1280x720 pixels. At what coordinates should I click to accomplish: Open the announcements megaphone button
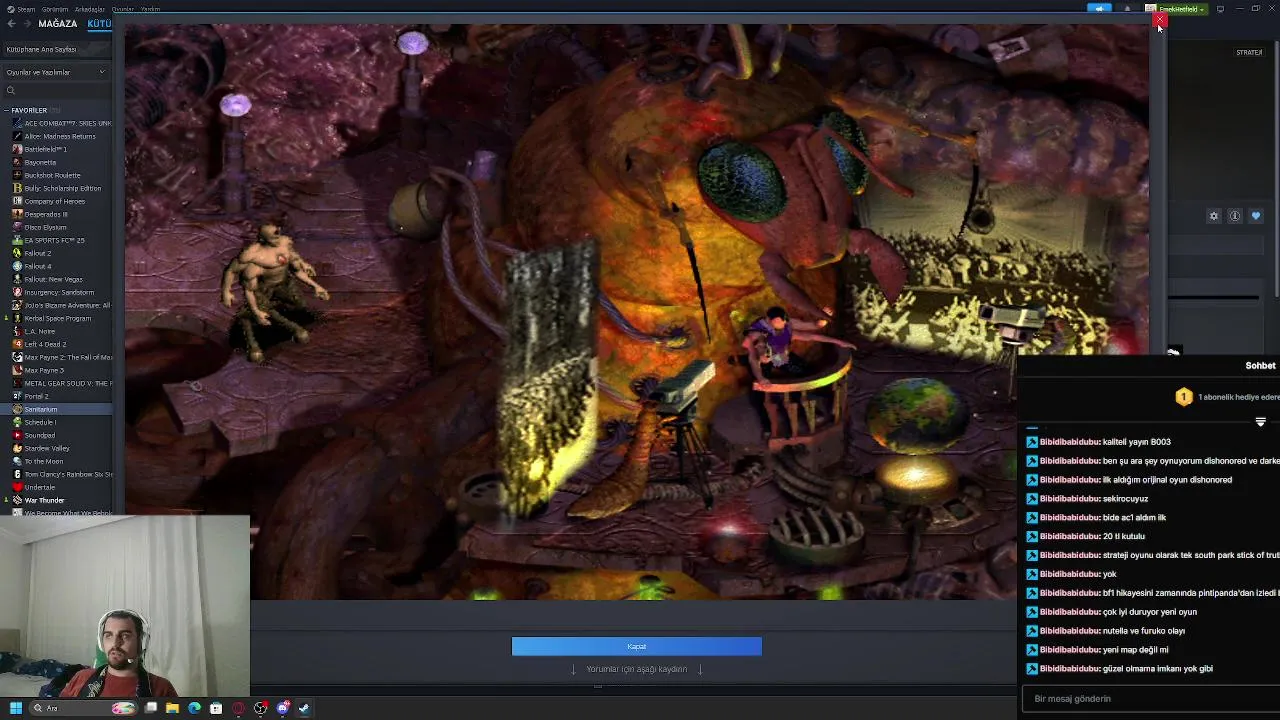pos(1099,9)
